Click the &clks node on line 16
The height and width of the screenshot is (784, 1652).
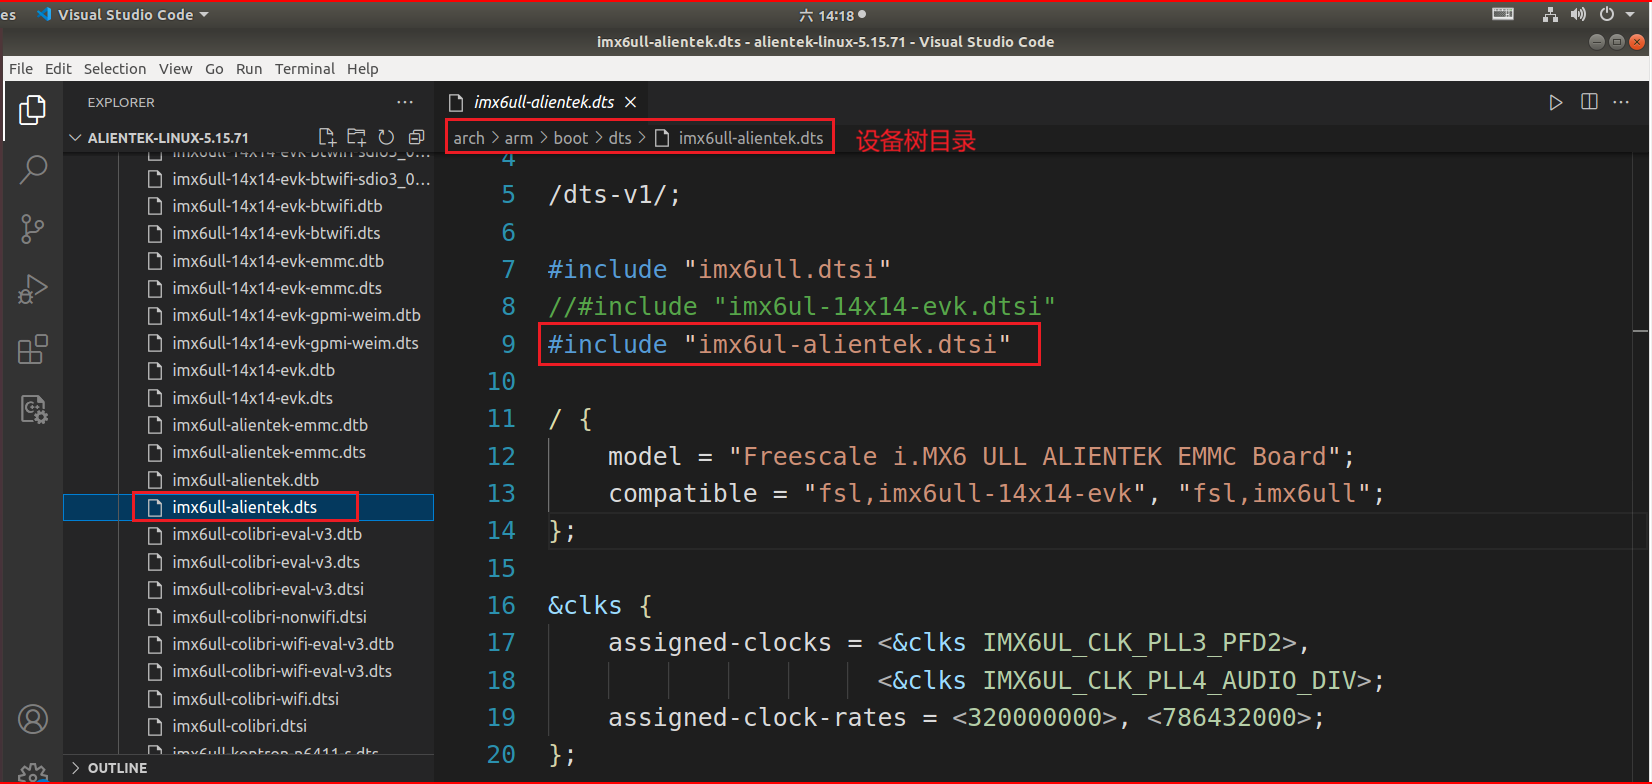tap(585, 606)
